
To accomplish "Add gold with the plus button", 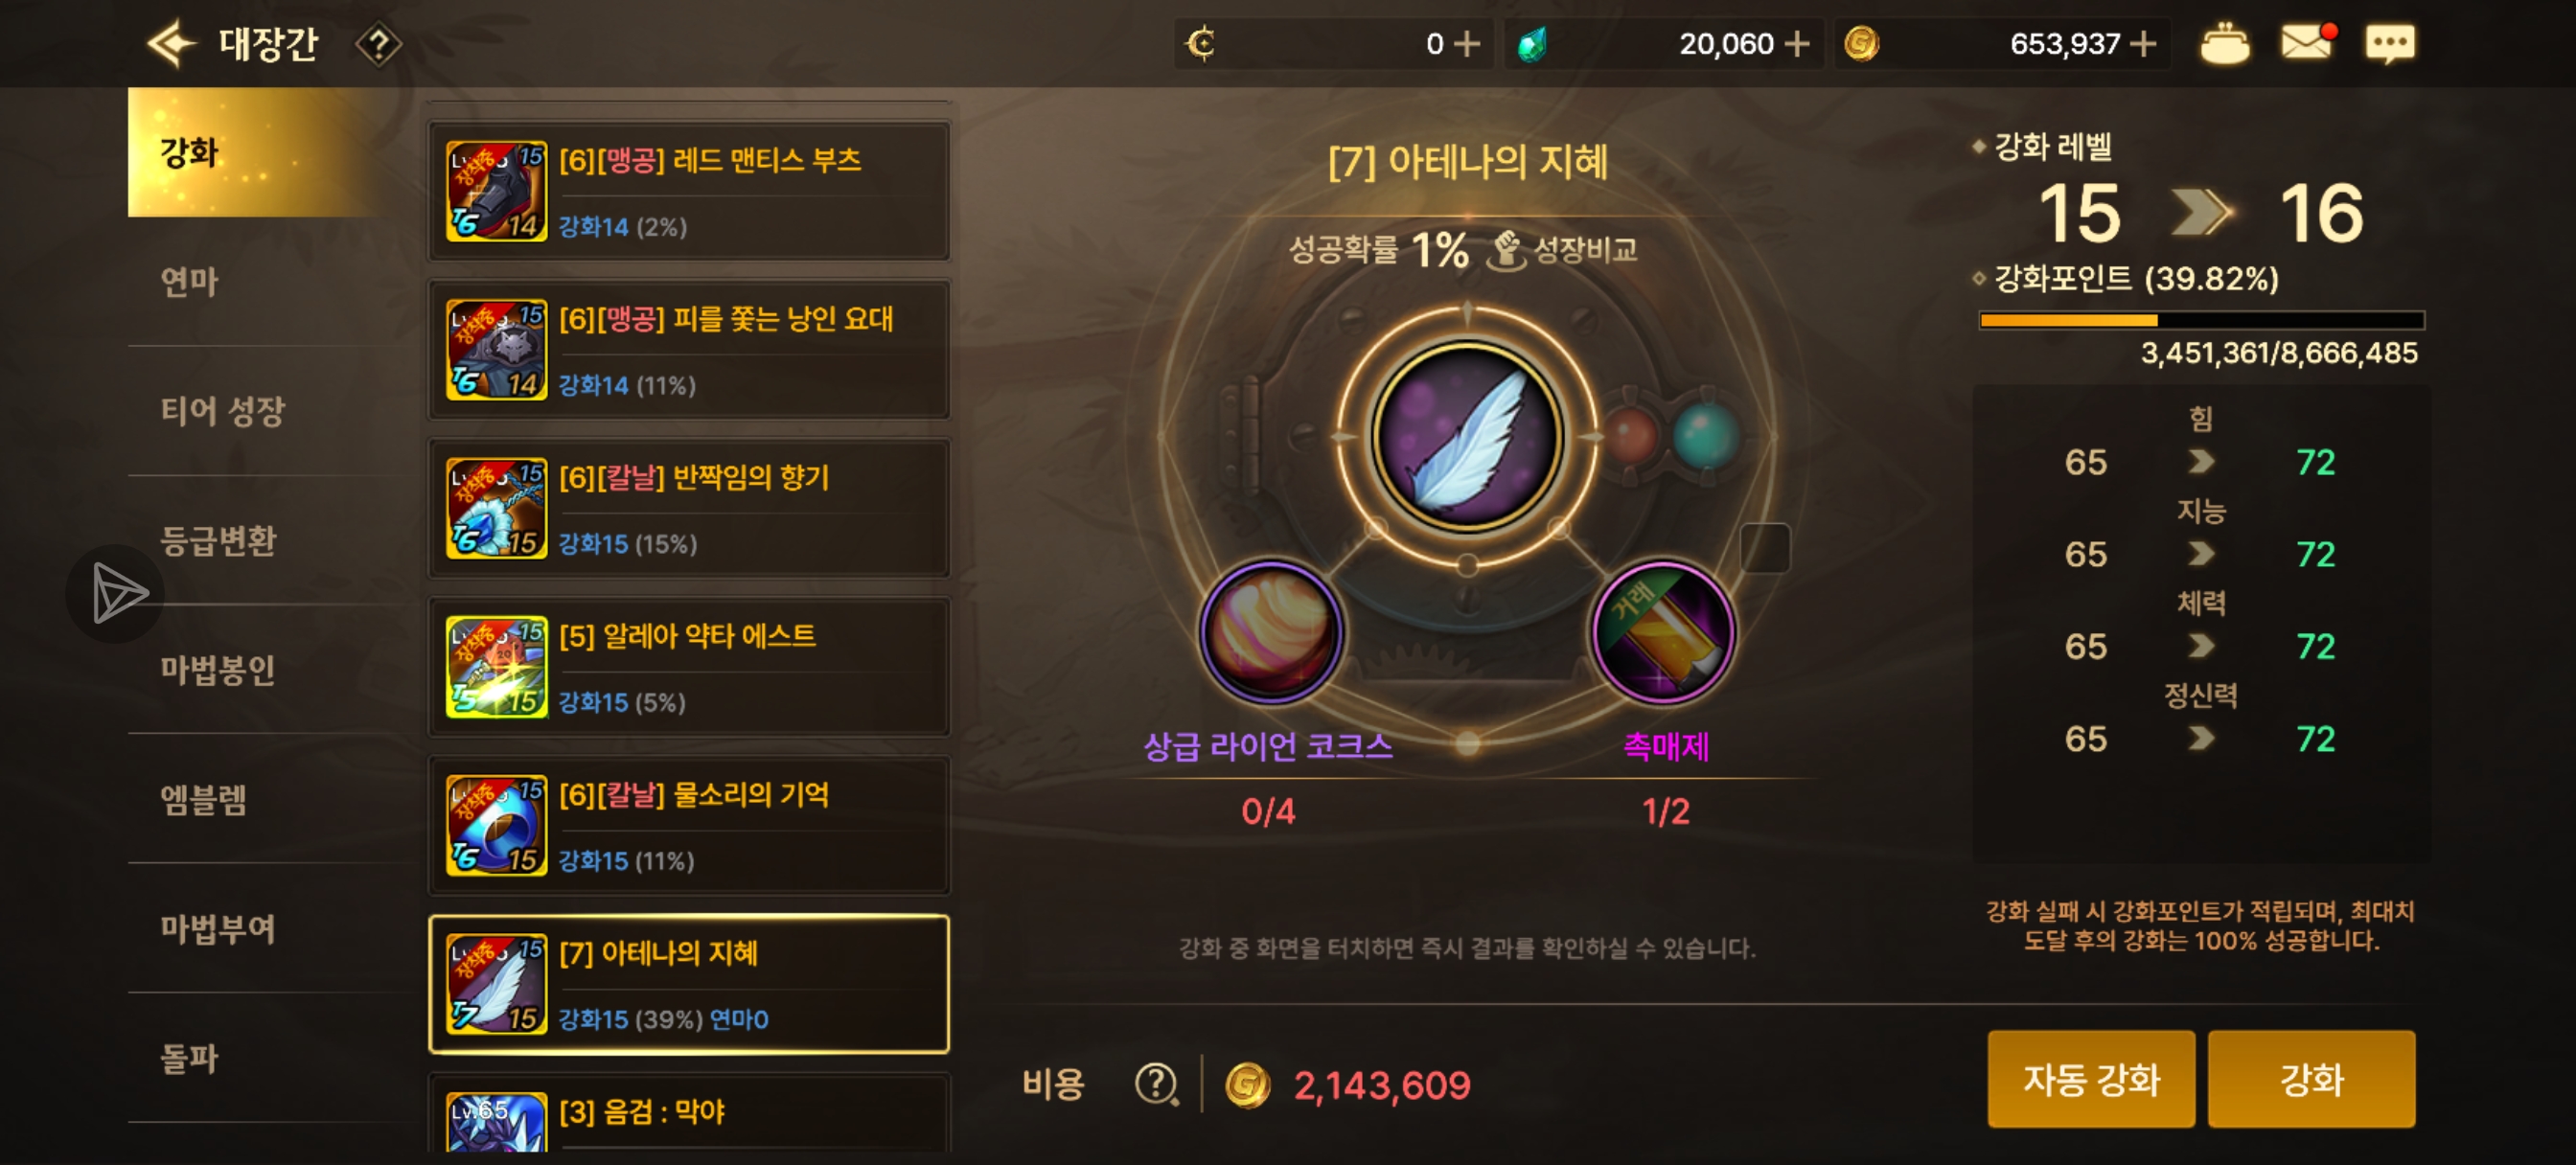I will coord(2142,43).
